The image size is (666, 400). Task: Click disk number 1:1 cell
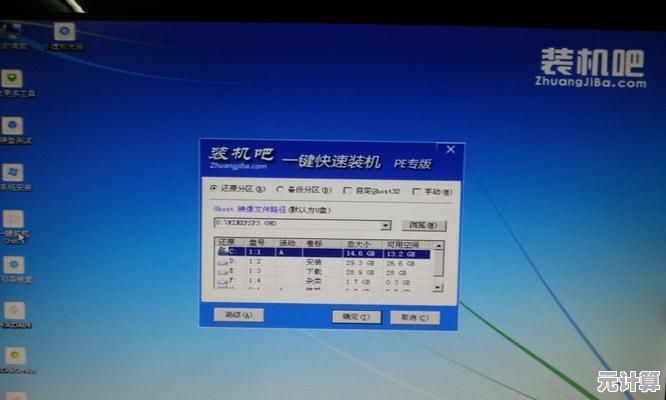[x=256, y=252]
